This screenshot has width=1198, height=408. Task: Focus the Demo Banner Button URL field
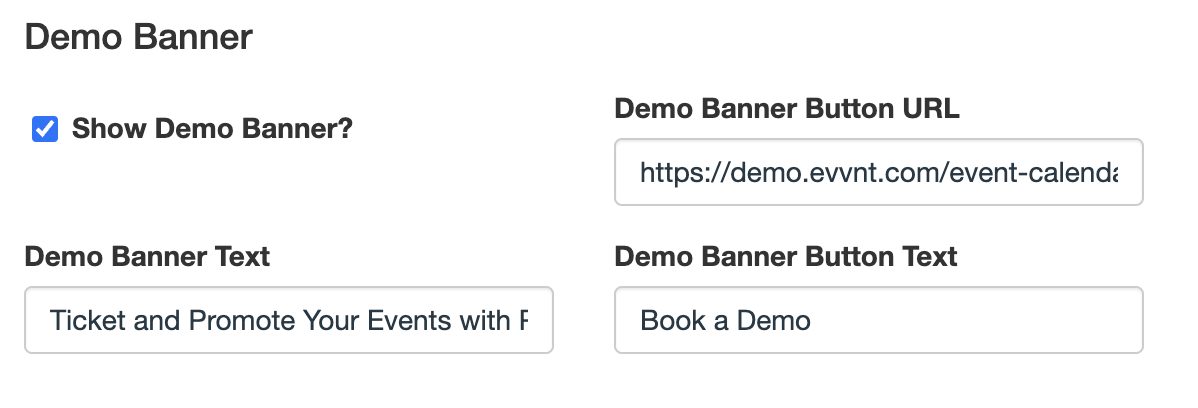click(879, 172)
